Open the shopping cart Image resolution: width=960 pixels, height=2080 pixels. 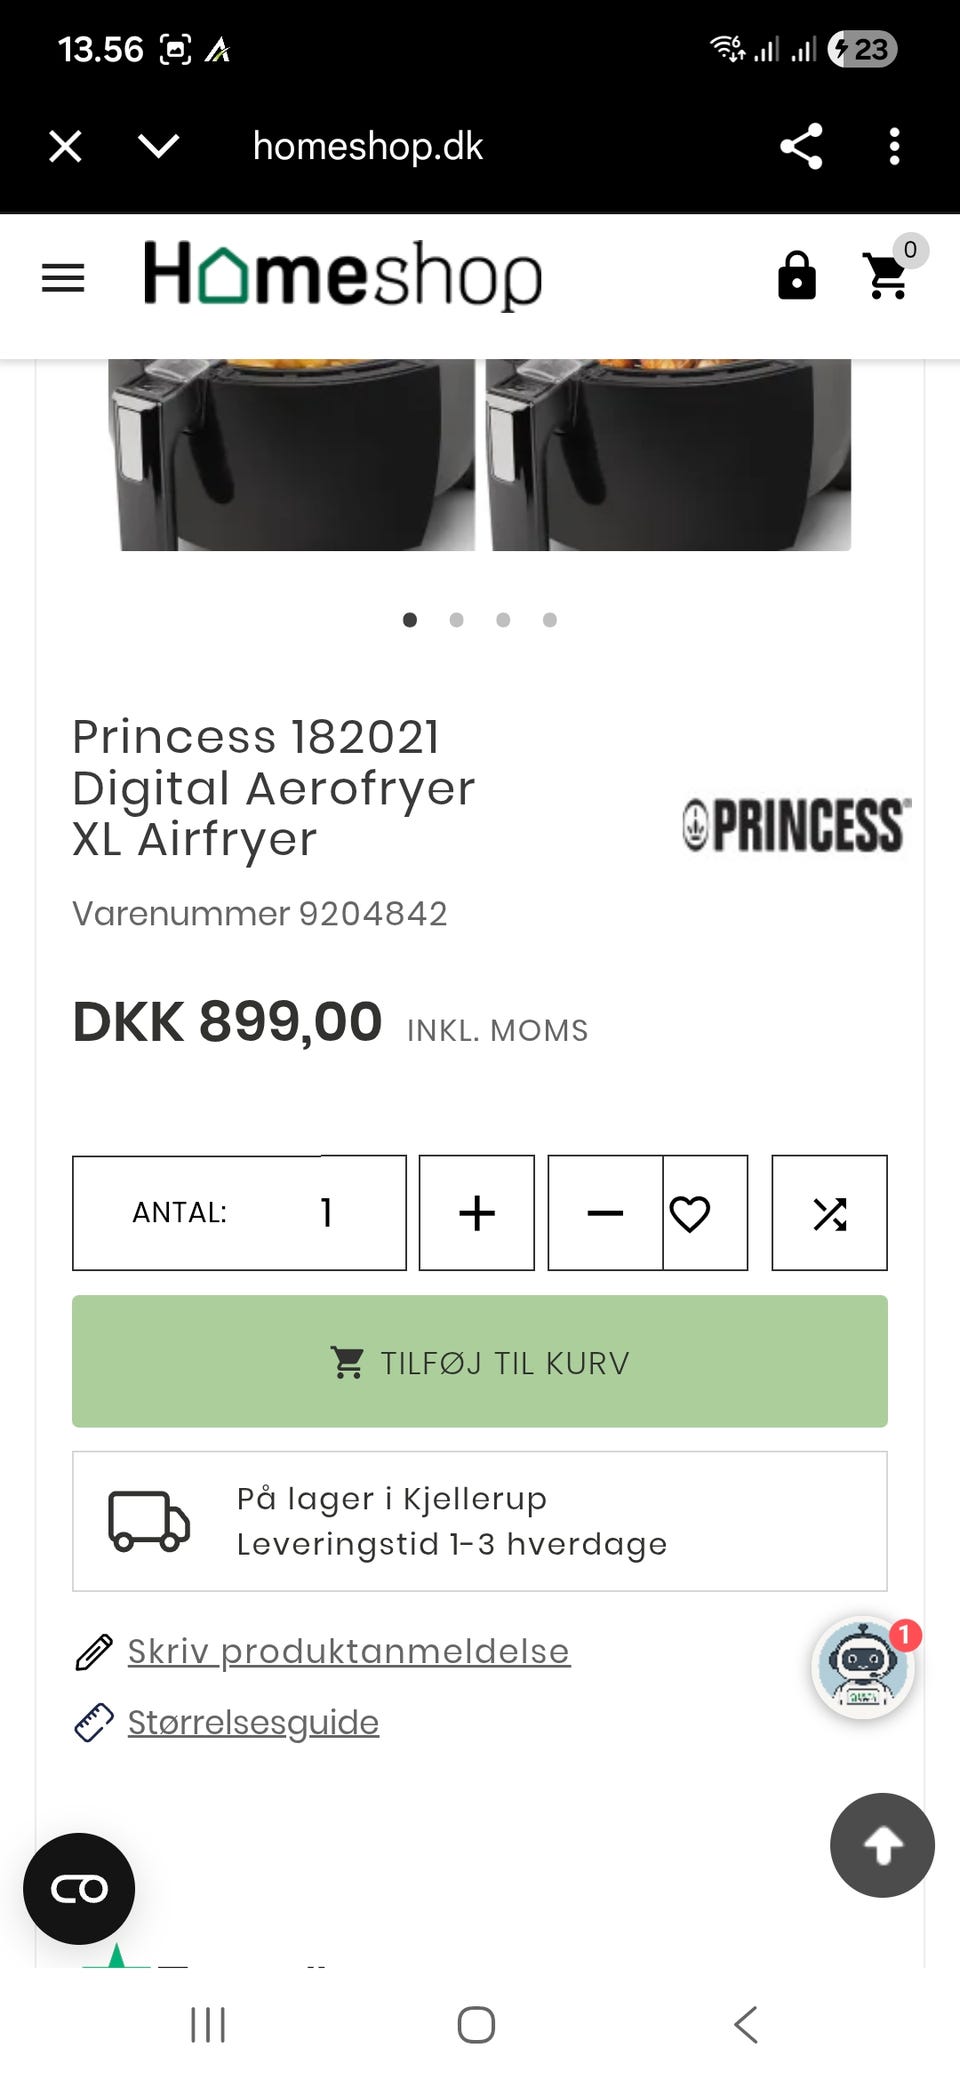[887, 276]
